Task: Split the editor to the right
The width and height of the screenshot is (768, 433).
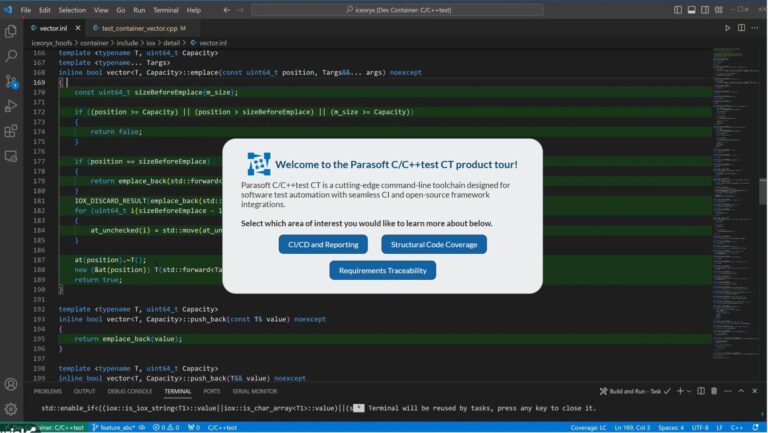Action: (x=742, y=28)
